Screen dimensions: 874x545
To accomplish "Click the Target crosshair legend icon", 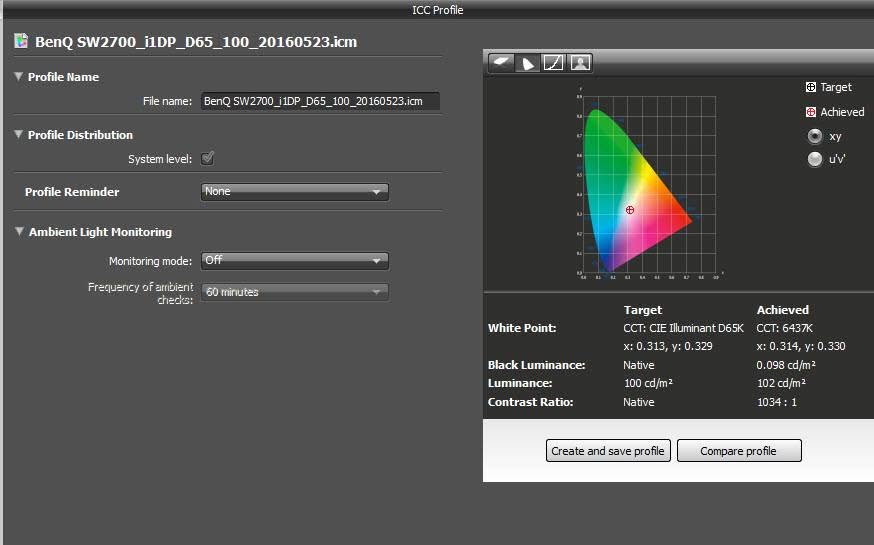I will coord(810,87).
